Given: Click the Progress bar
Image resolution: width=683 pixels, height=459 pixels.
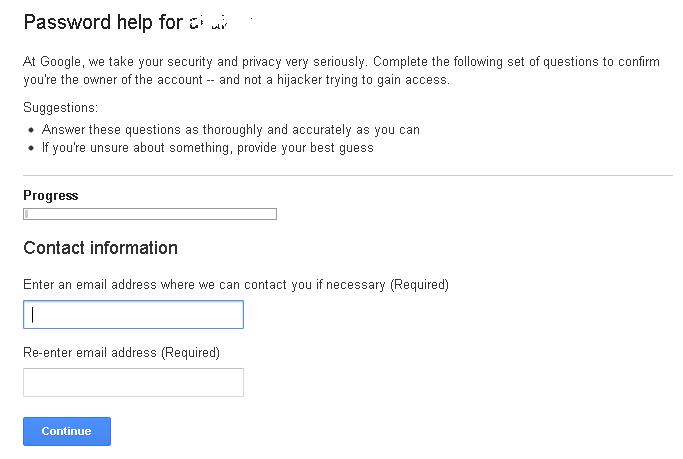Looking at the screenshot, I should (x=150, y=214).
